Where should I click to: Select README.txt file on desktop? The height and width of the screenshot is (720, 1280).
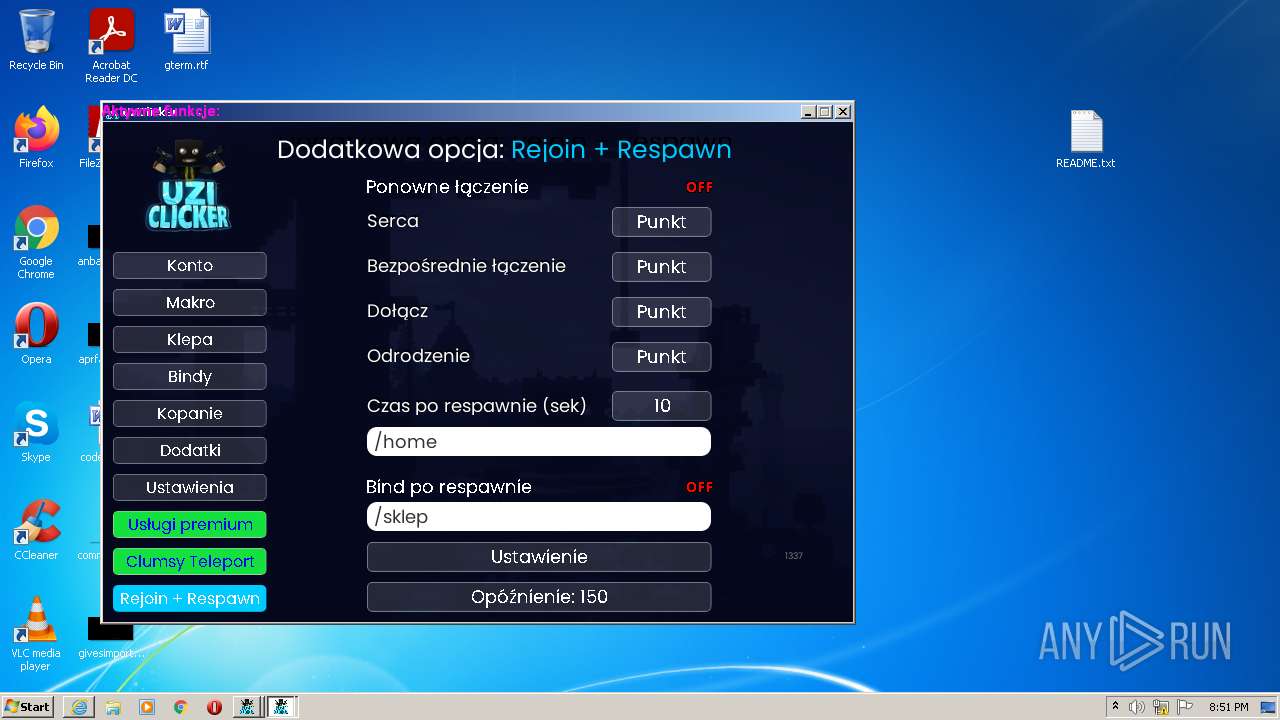coord(1085,139)
